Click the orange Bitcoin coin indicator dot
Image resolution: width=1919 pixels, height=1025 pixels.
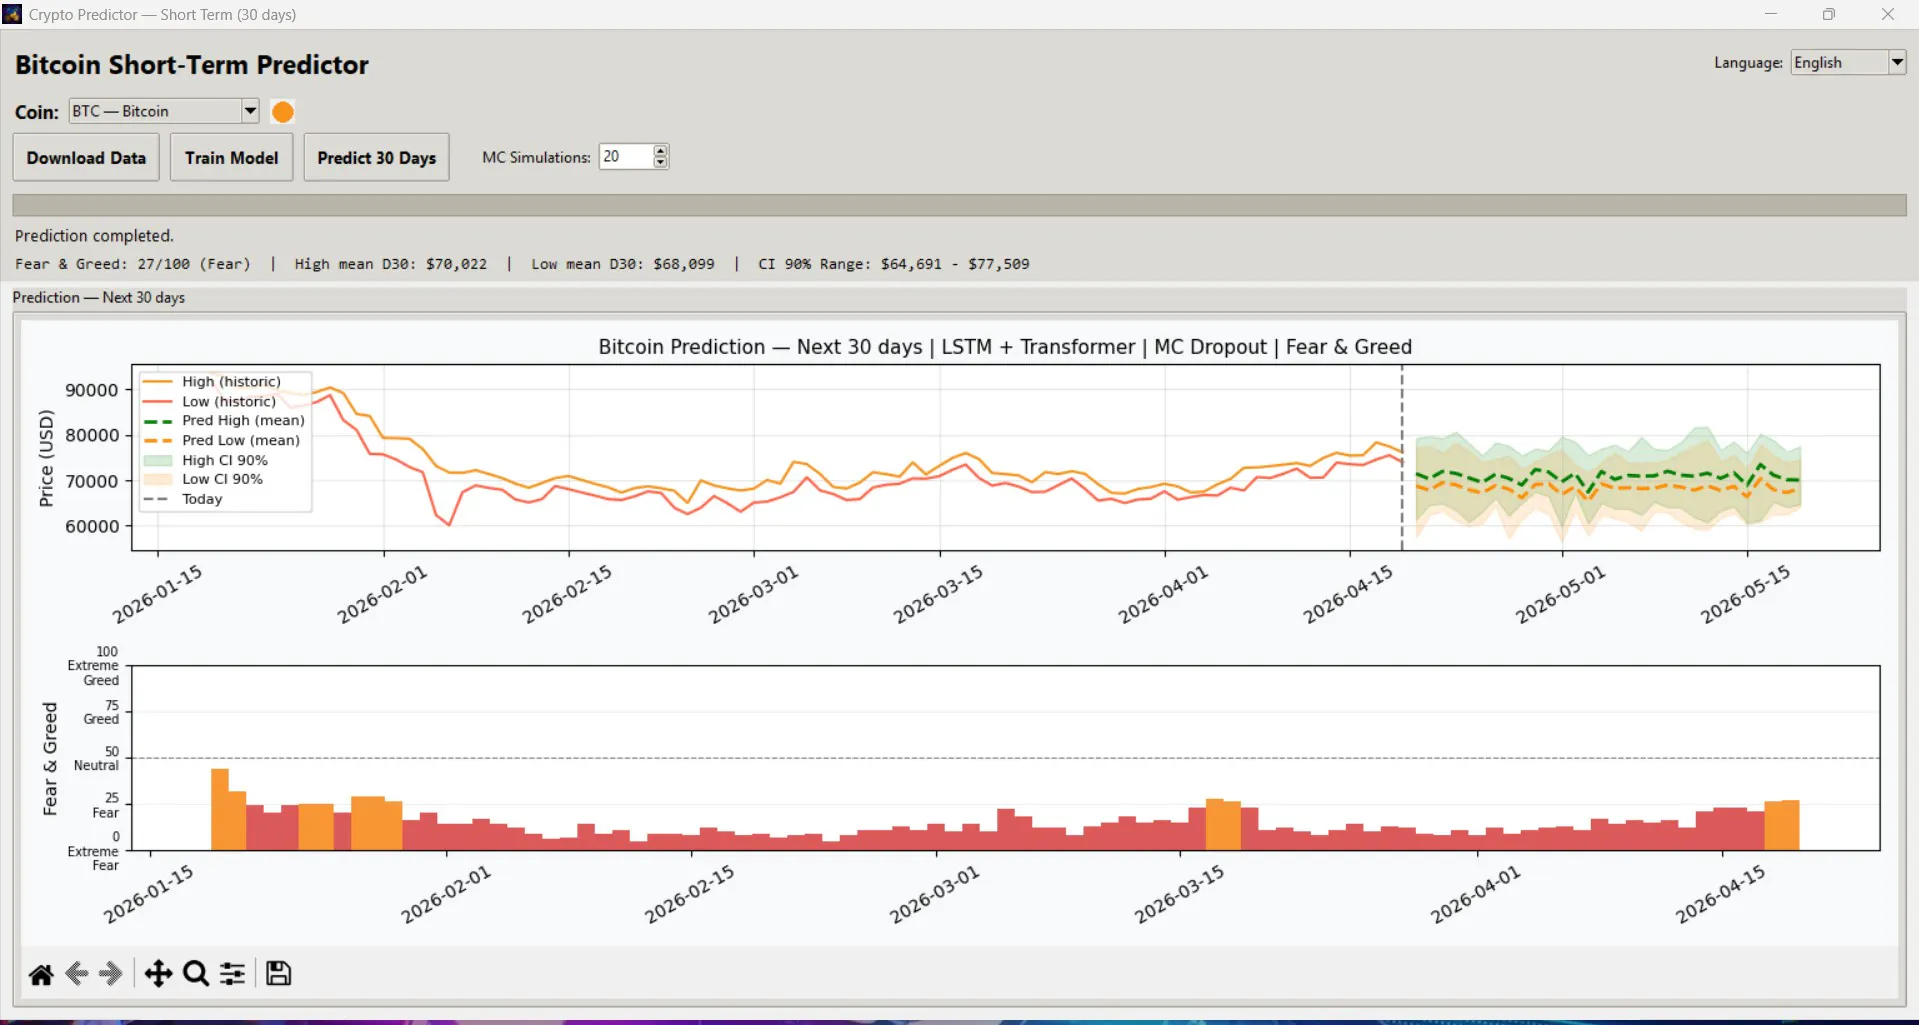(283, 112)
